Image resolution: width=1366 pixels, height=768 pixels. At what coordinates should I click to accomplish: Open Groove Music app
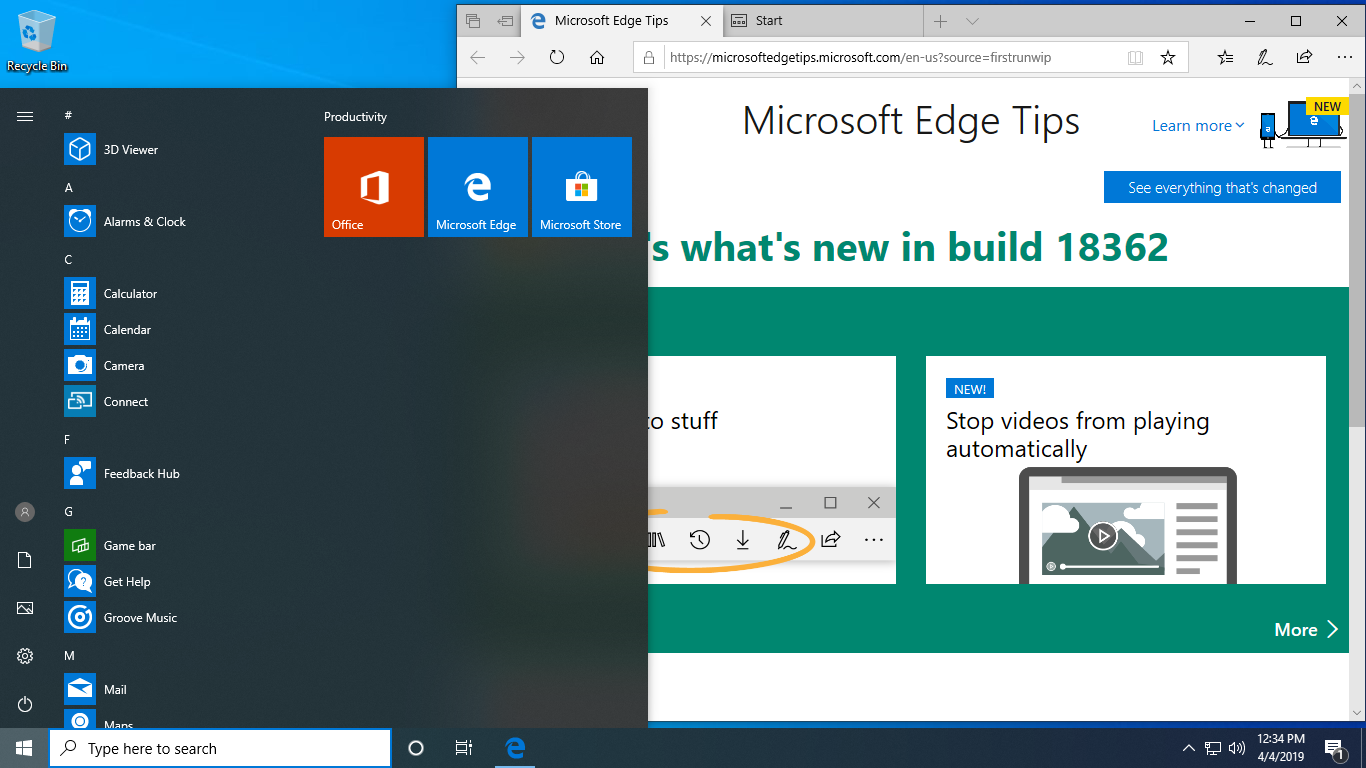pyautogui.click(x=140, y=618)
